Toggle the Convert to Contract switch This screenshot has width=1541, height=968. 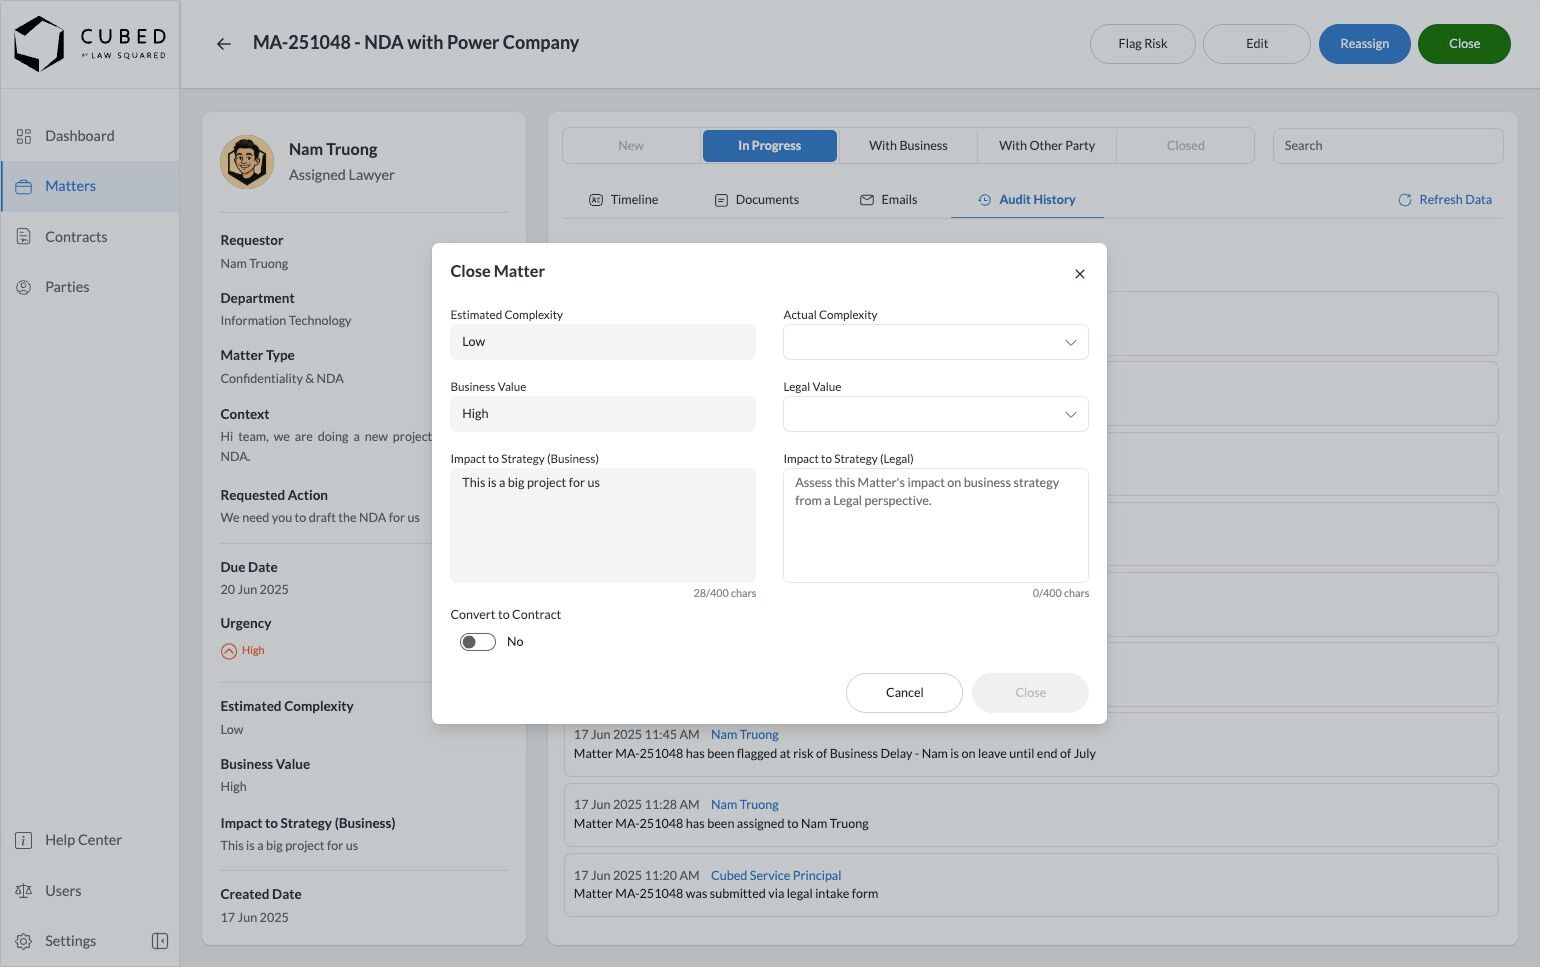pyautogui.click(x=478, y=642)
